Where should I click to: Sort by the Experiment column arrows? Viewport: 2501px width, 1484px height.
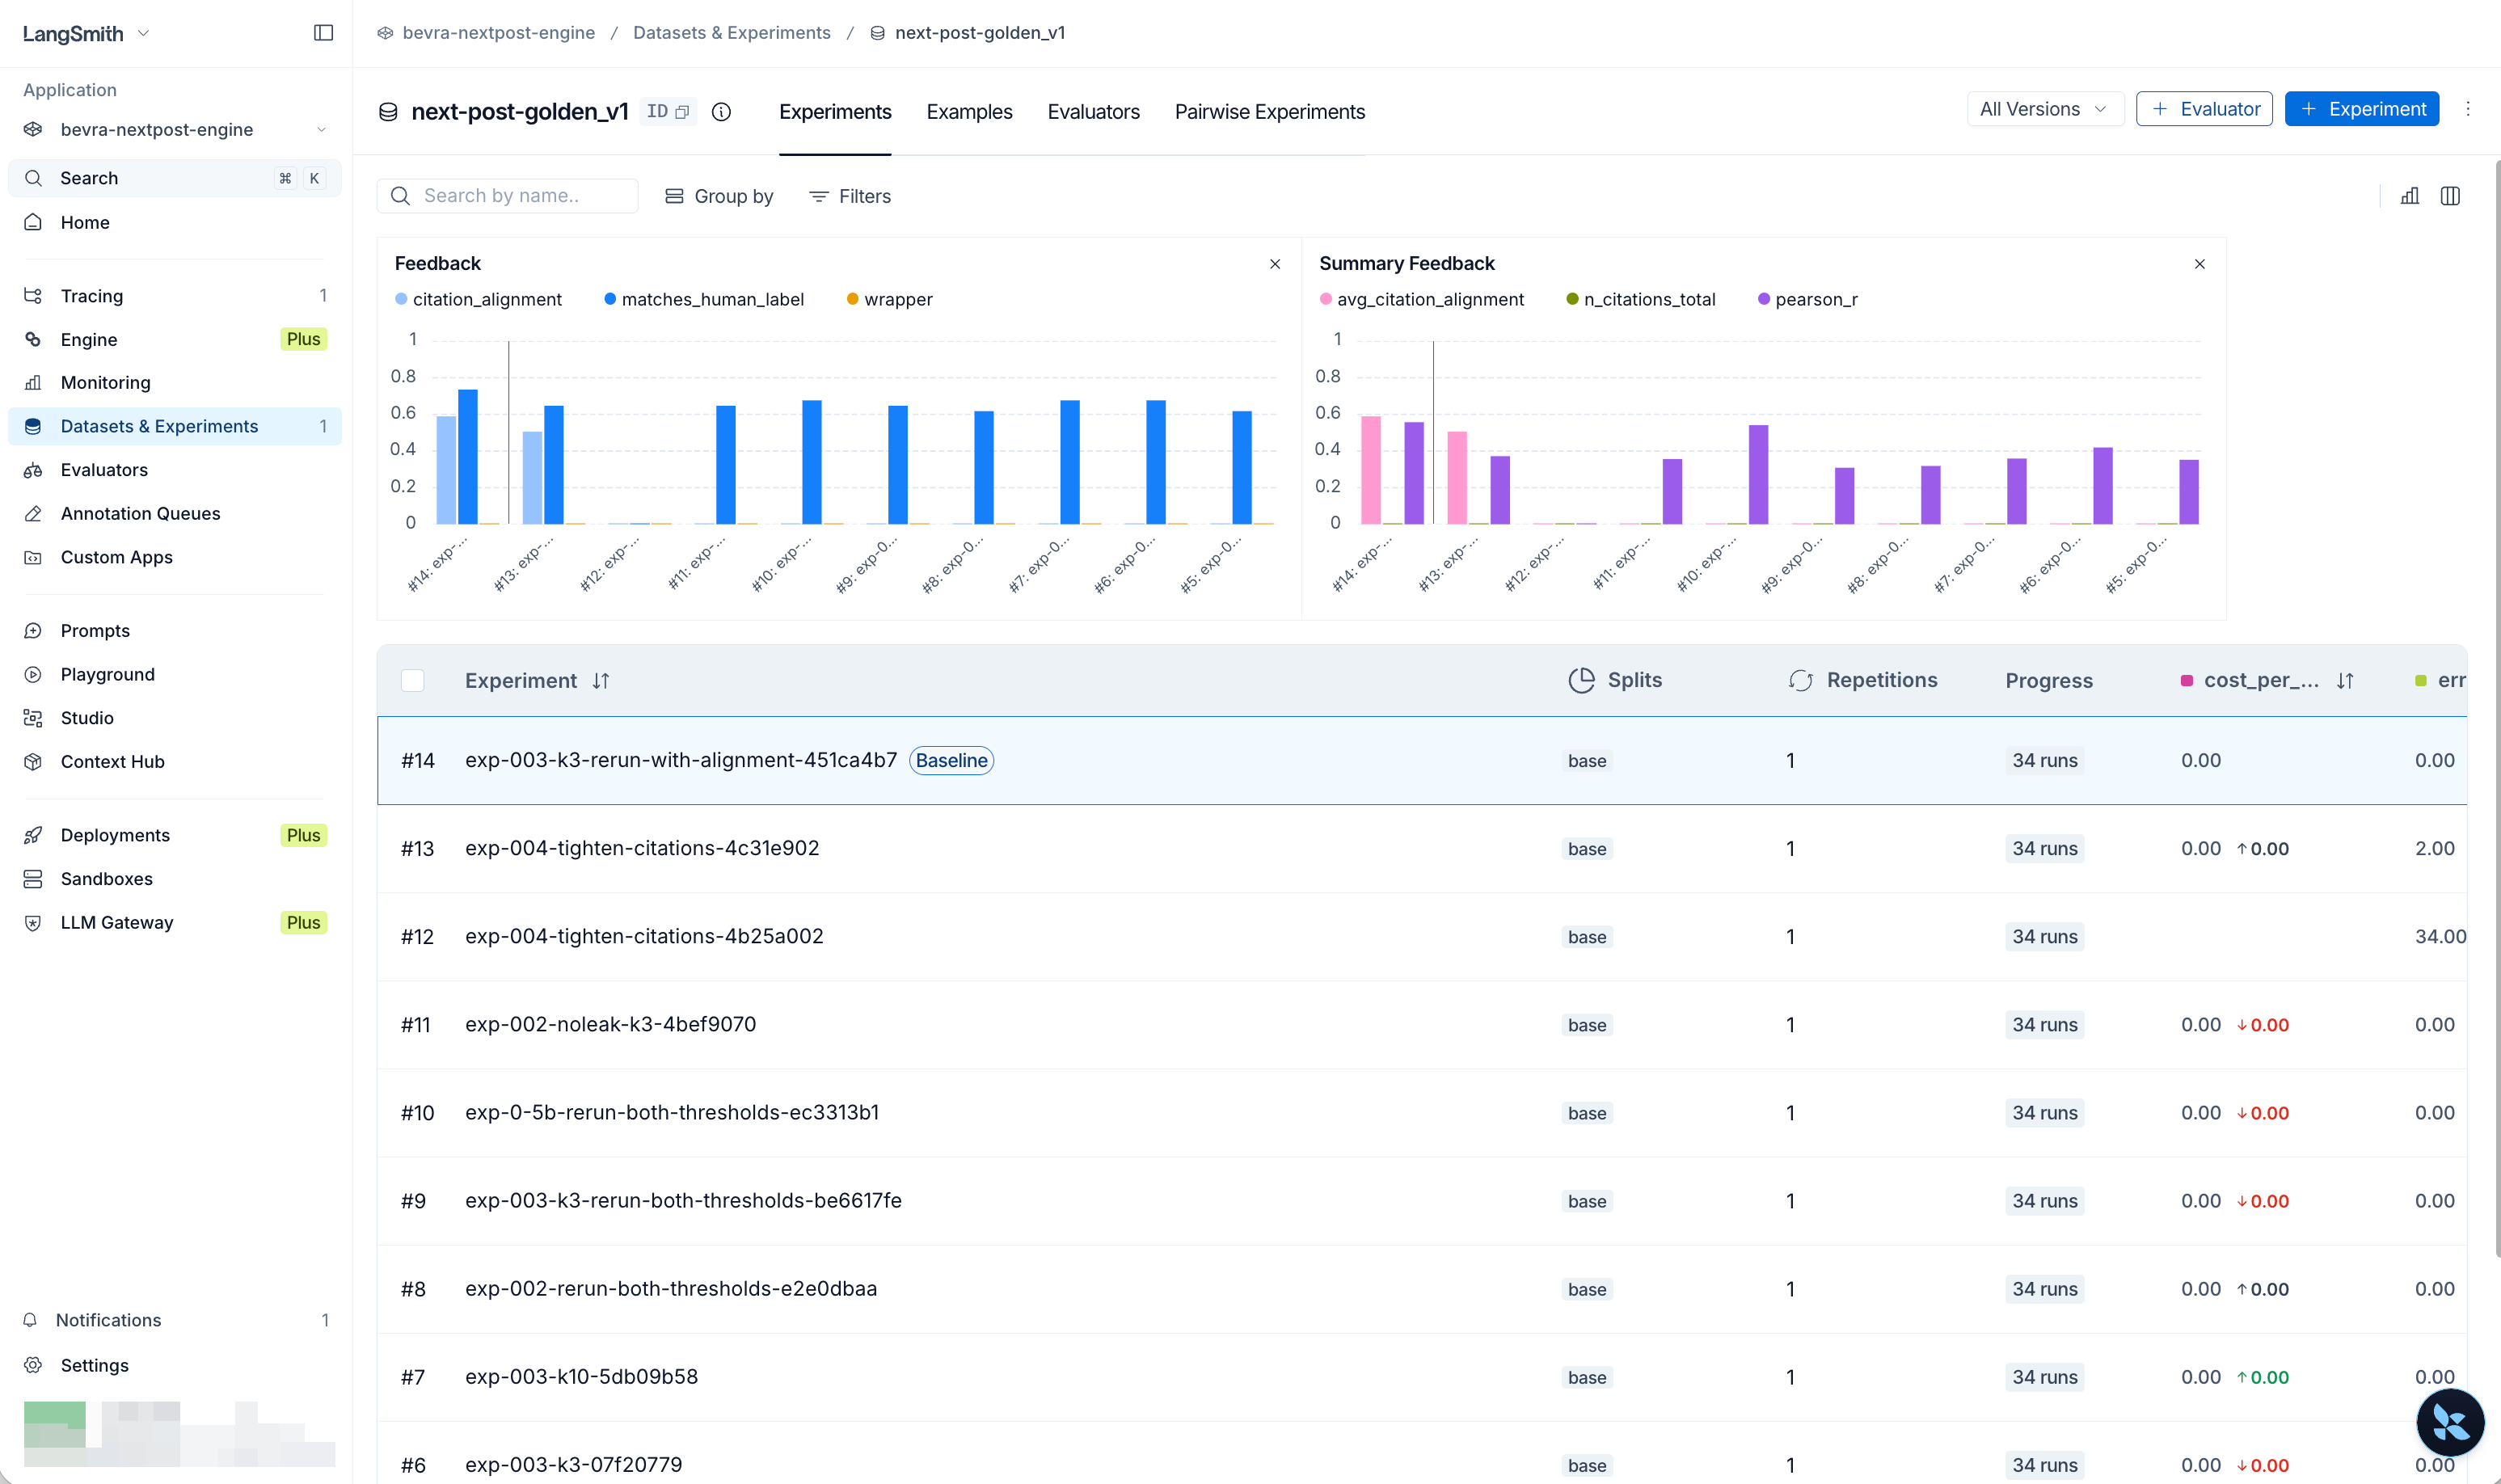pyautogui.click(x=601, y=681)
